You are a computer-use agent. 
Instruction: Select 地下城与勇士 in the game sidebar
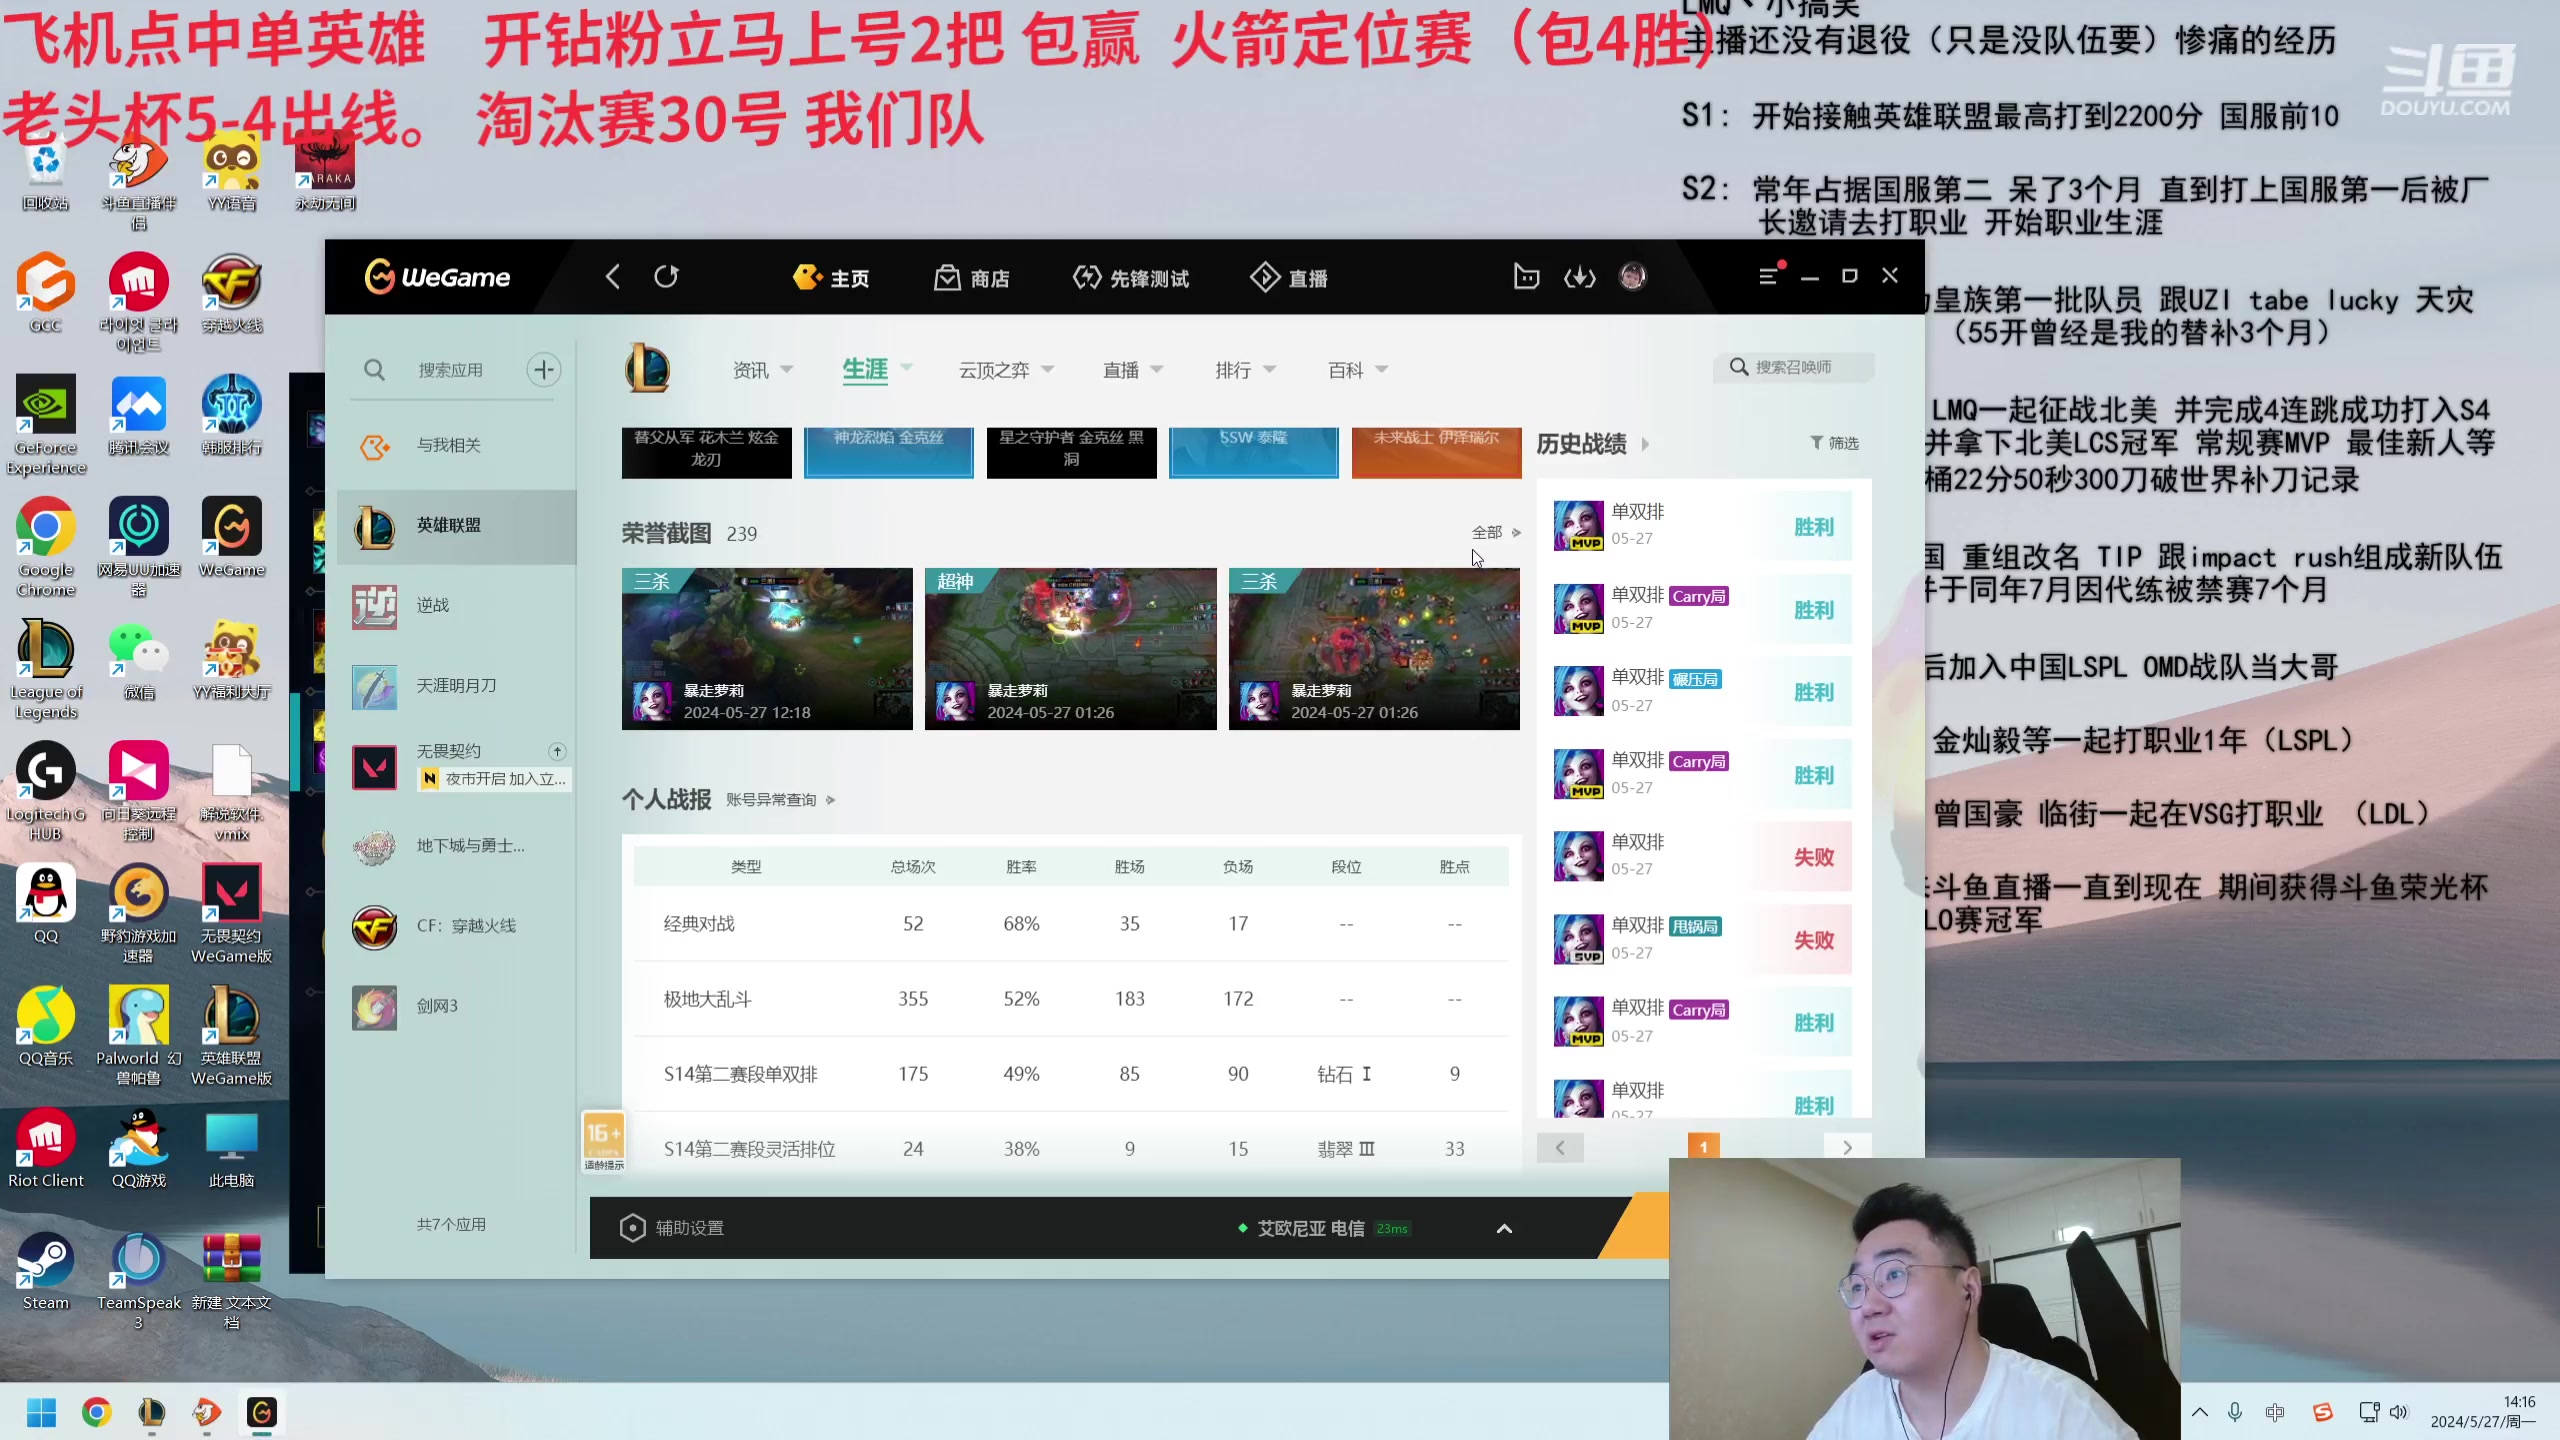(x=457, y=846)
